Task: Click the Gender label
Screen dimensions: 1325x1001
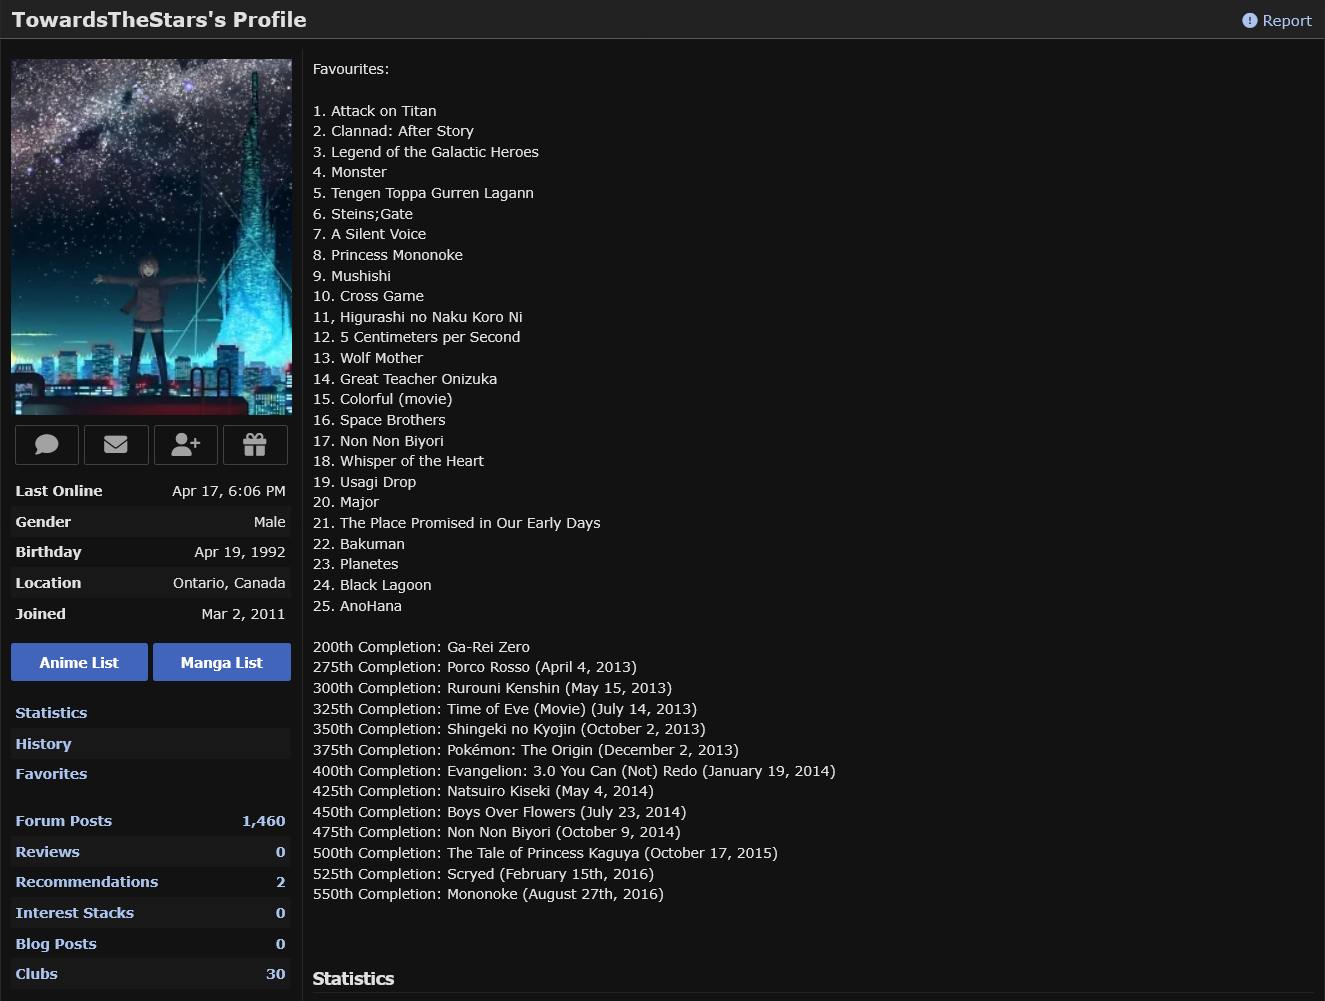Action: tap(43, 522)
